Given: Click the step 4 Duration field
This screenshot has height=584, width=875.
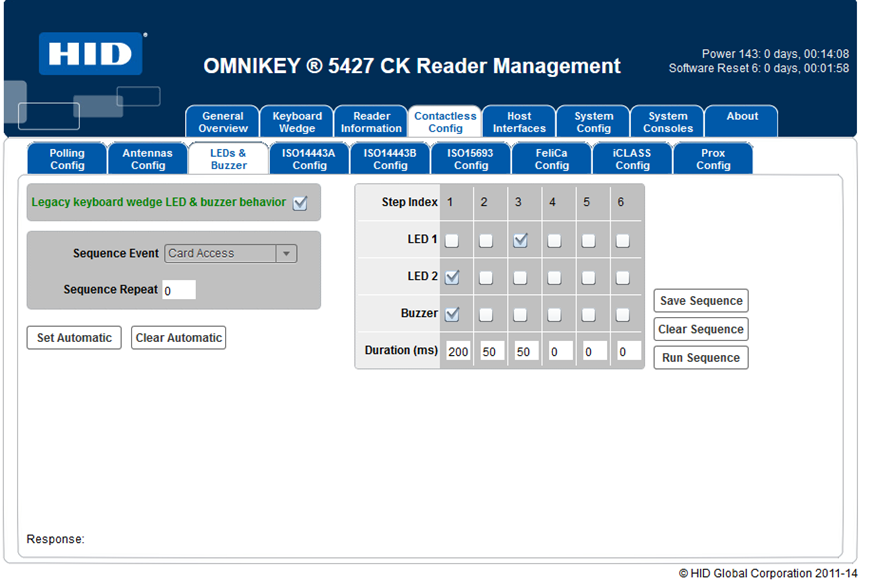Looking at the screenshot, I should point(560,351).
